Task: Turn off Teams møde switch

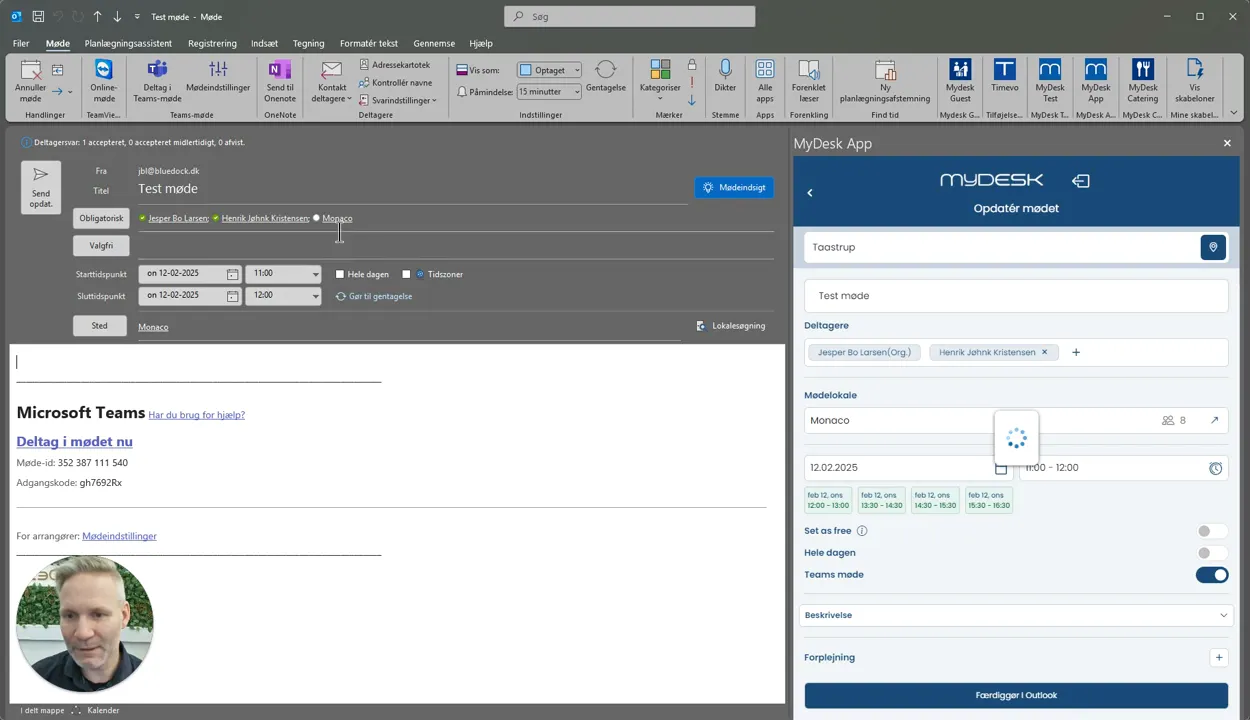Action: pyautogui.click(x=1212, y=575)
